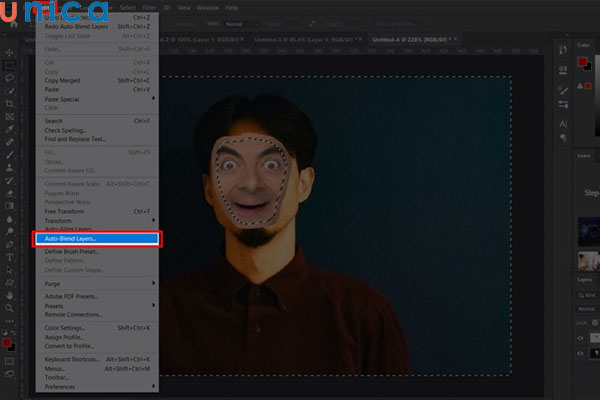Image resolution: width=600 pixels, height=400 pixels.
Task: Select the Eyedropper tool
Action: 9,128
